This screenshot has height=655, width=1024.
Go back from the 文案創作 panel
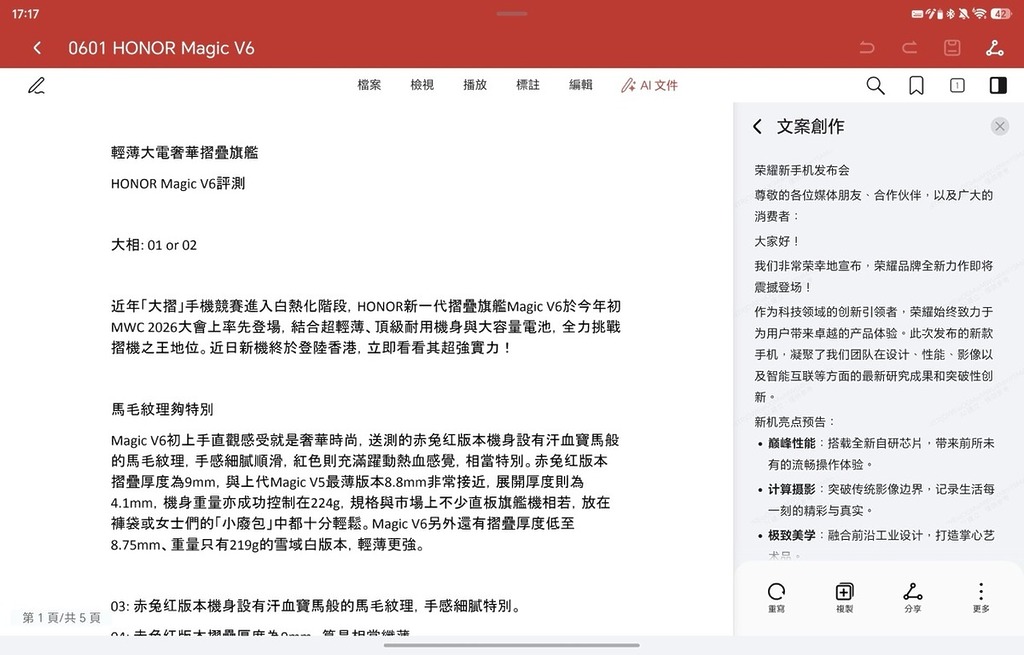758,126
